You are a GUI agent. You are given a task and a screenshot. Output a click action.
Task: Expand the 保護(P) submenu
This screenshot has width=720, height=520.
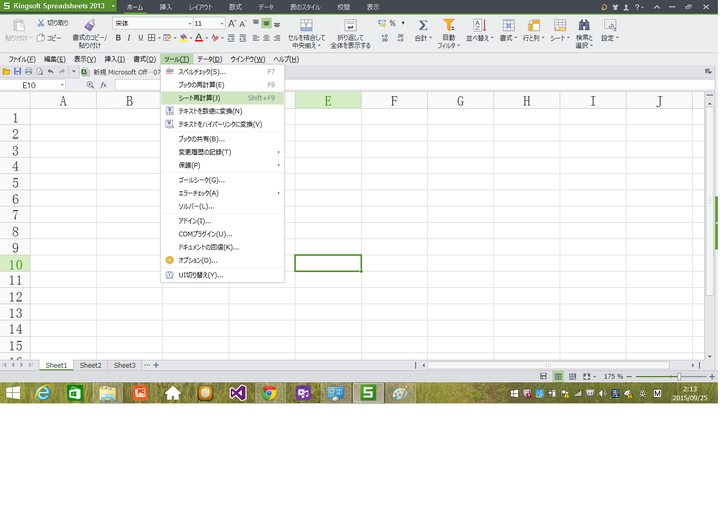click(223, 165)
